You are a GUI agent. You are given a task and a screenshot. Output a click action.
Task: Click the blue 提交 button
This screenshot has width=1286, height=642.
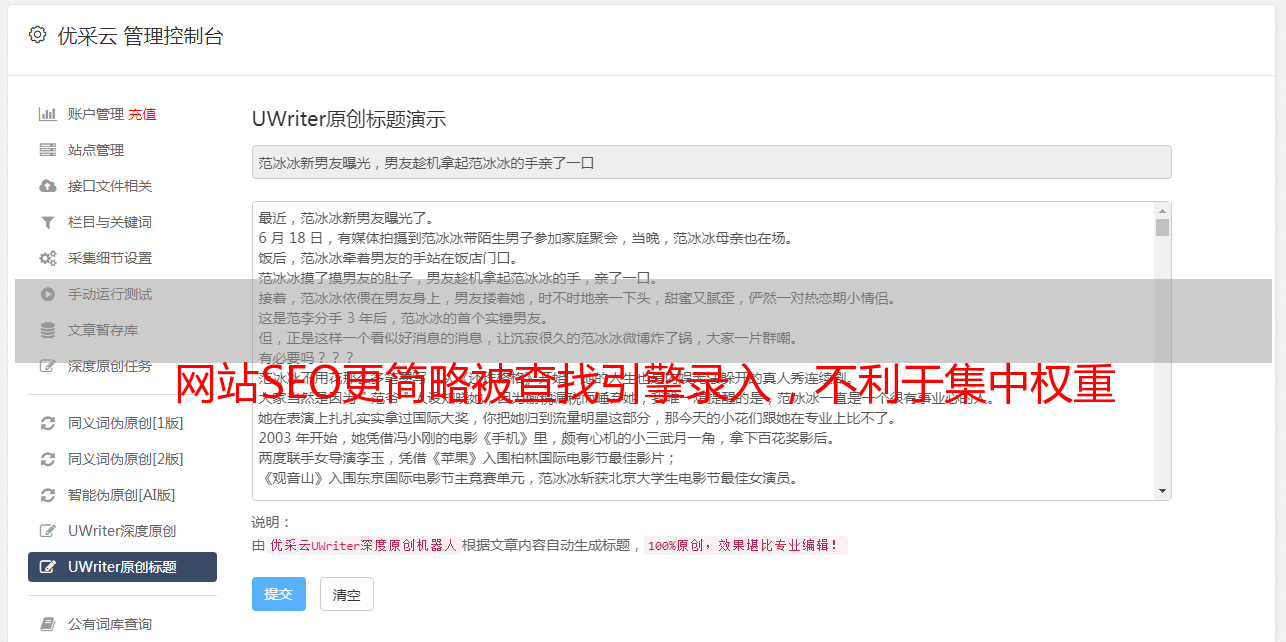279,594
